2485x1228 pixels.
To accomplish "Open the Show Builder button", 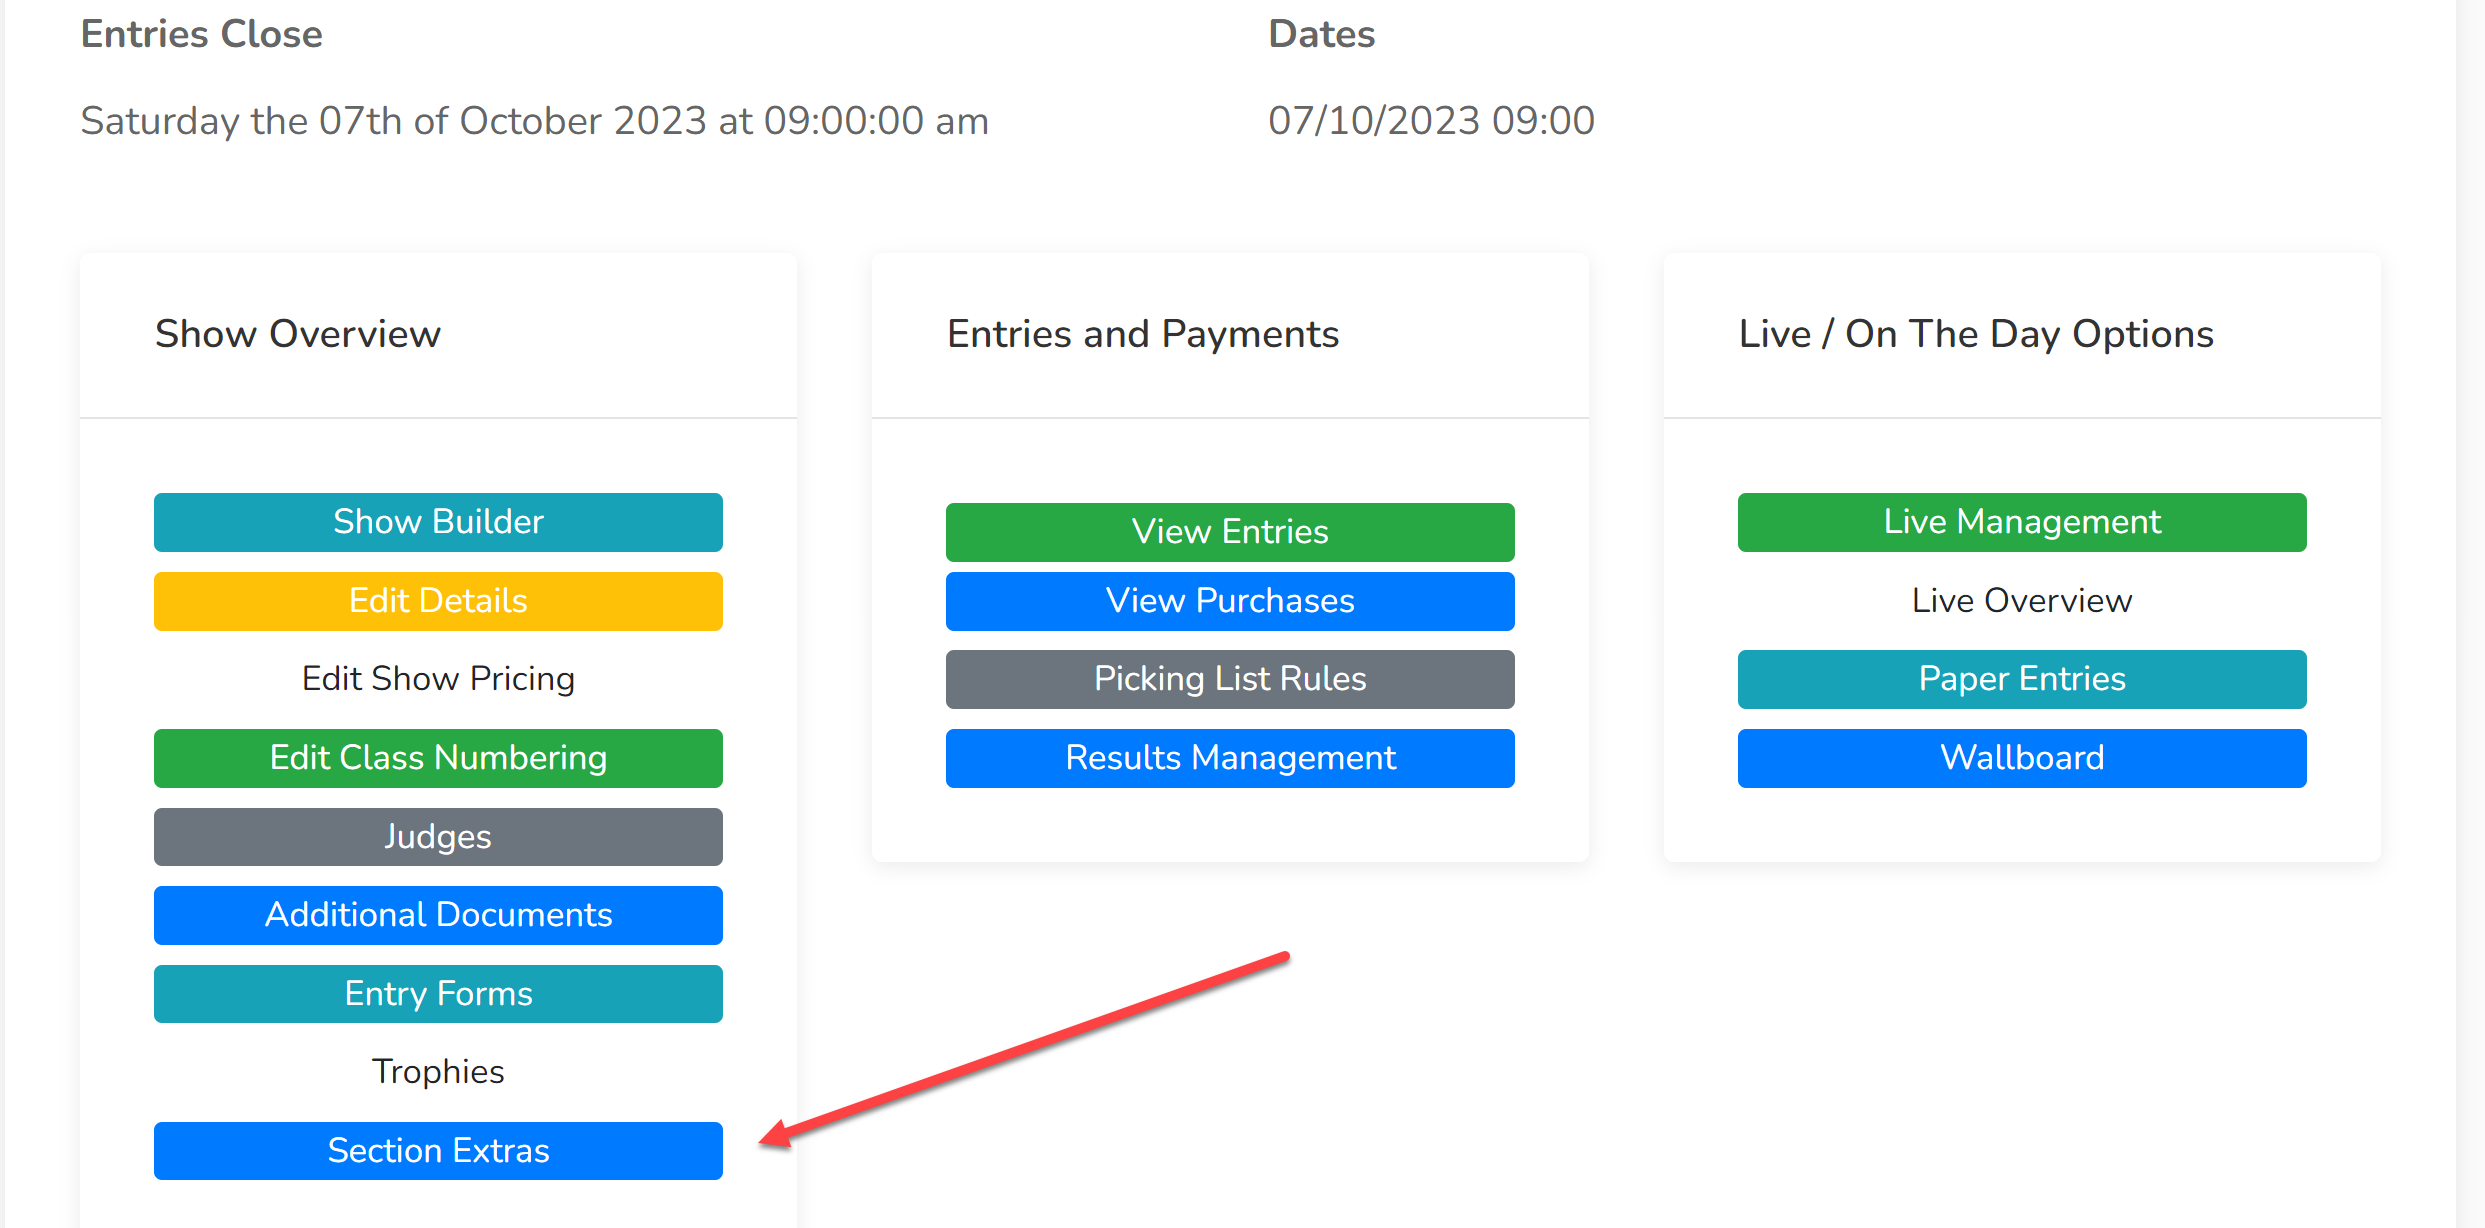I will tap(438, 522).
